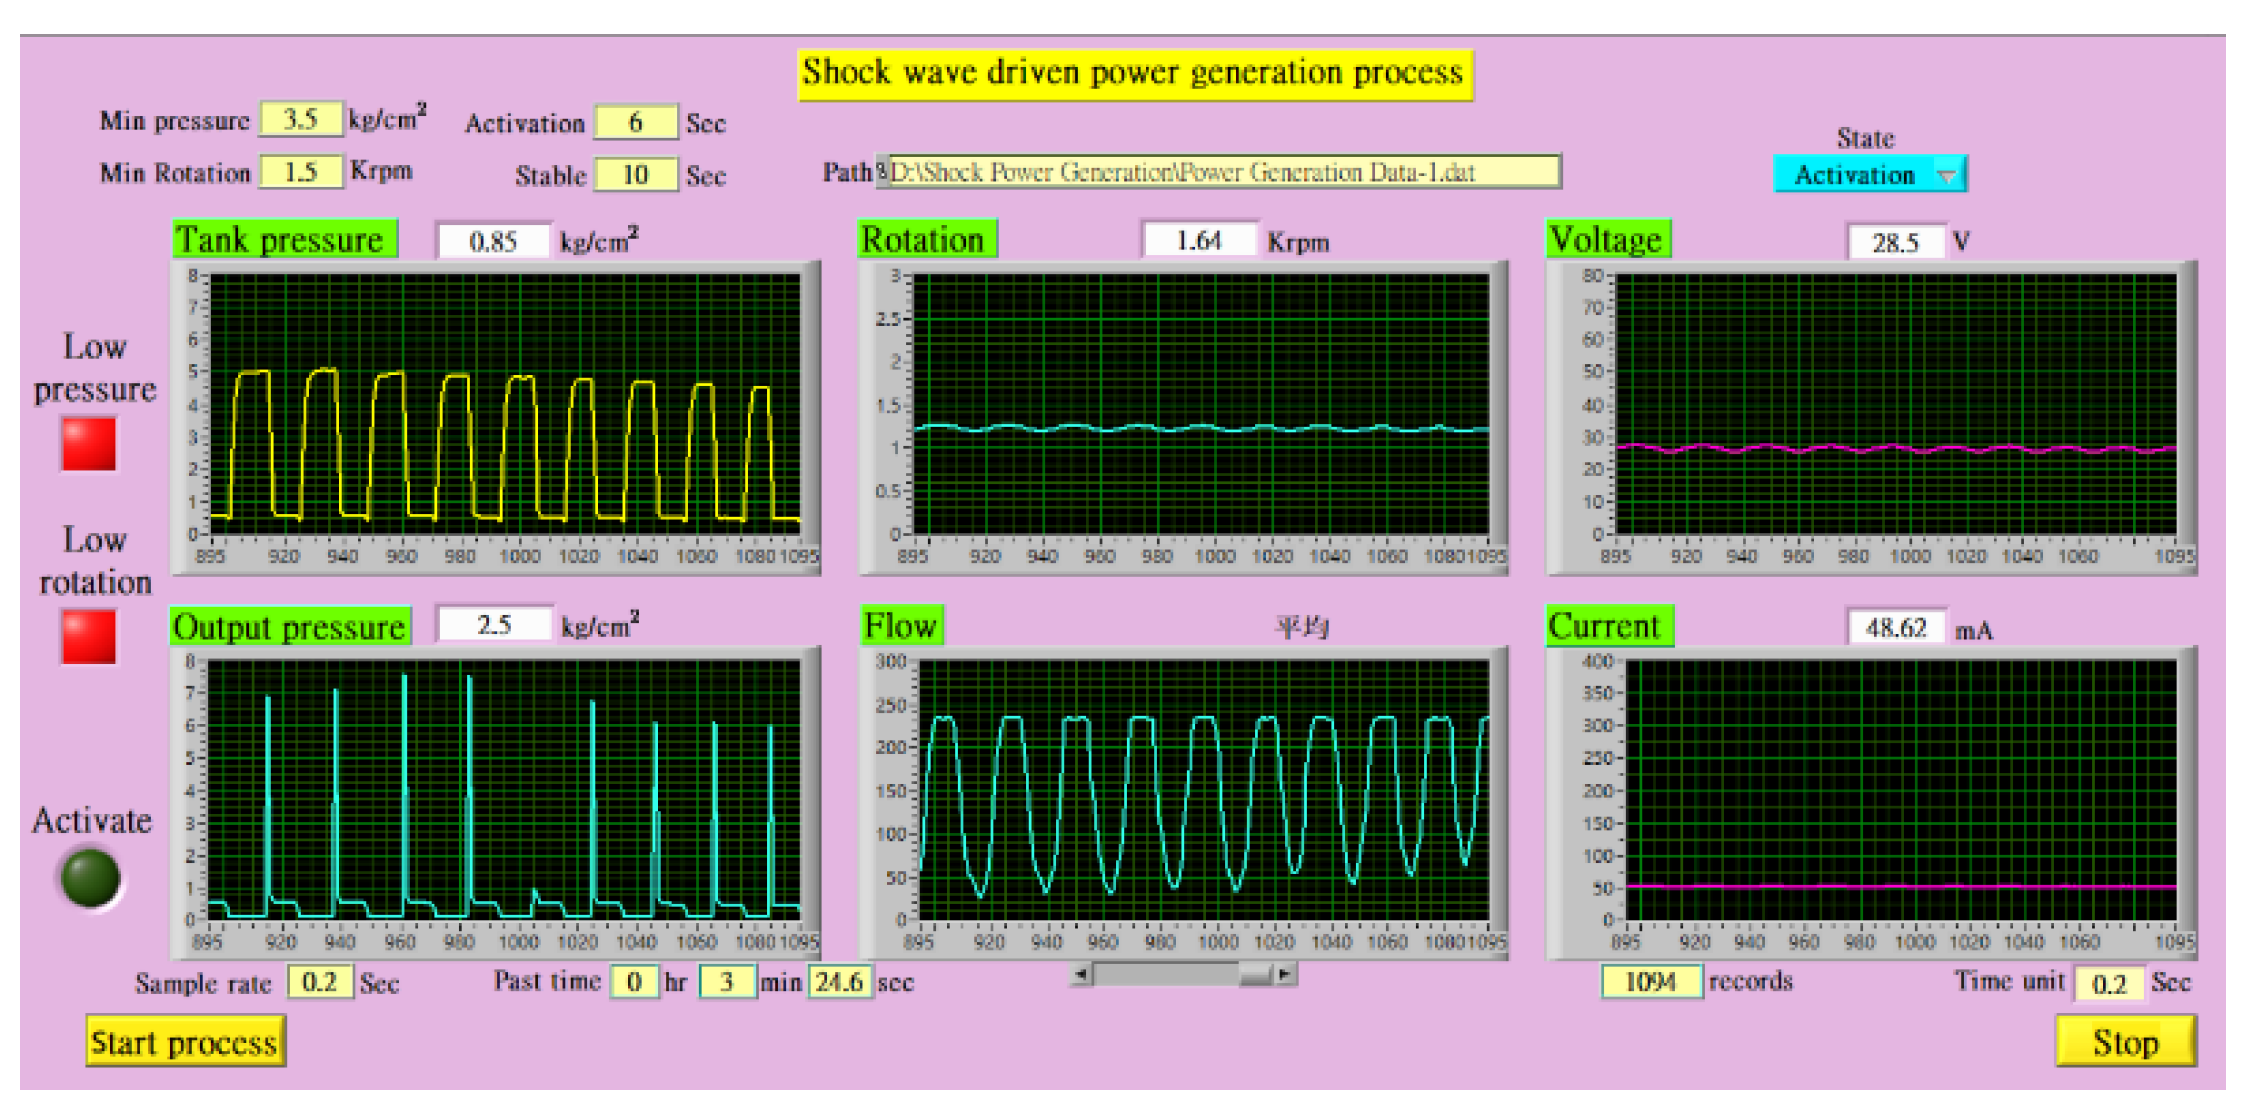Select the Min Rotation value field

(x=300, y=172)
